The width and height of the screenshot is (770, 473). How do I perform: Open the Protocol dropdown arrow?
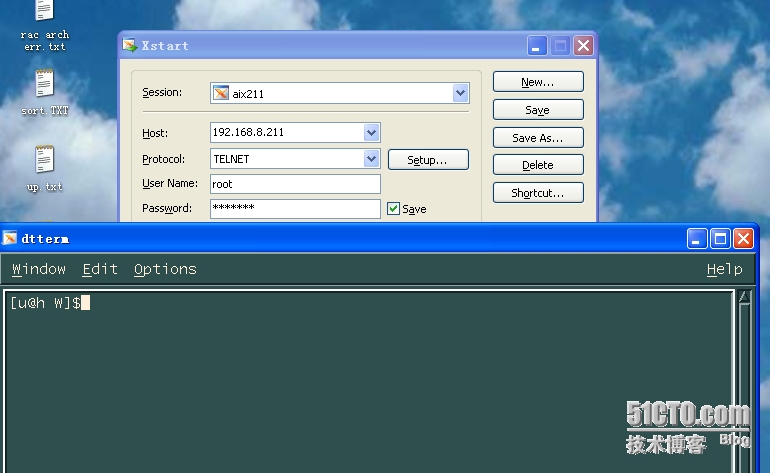point(371,159)
